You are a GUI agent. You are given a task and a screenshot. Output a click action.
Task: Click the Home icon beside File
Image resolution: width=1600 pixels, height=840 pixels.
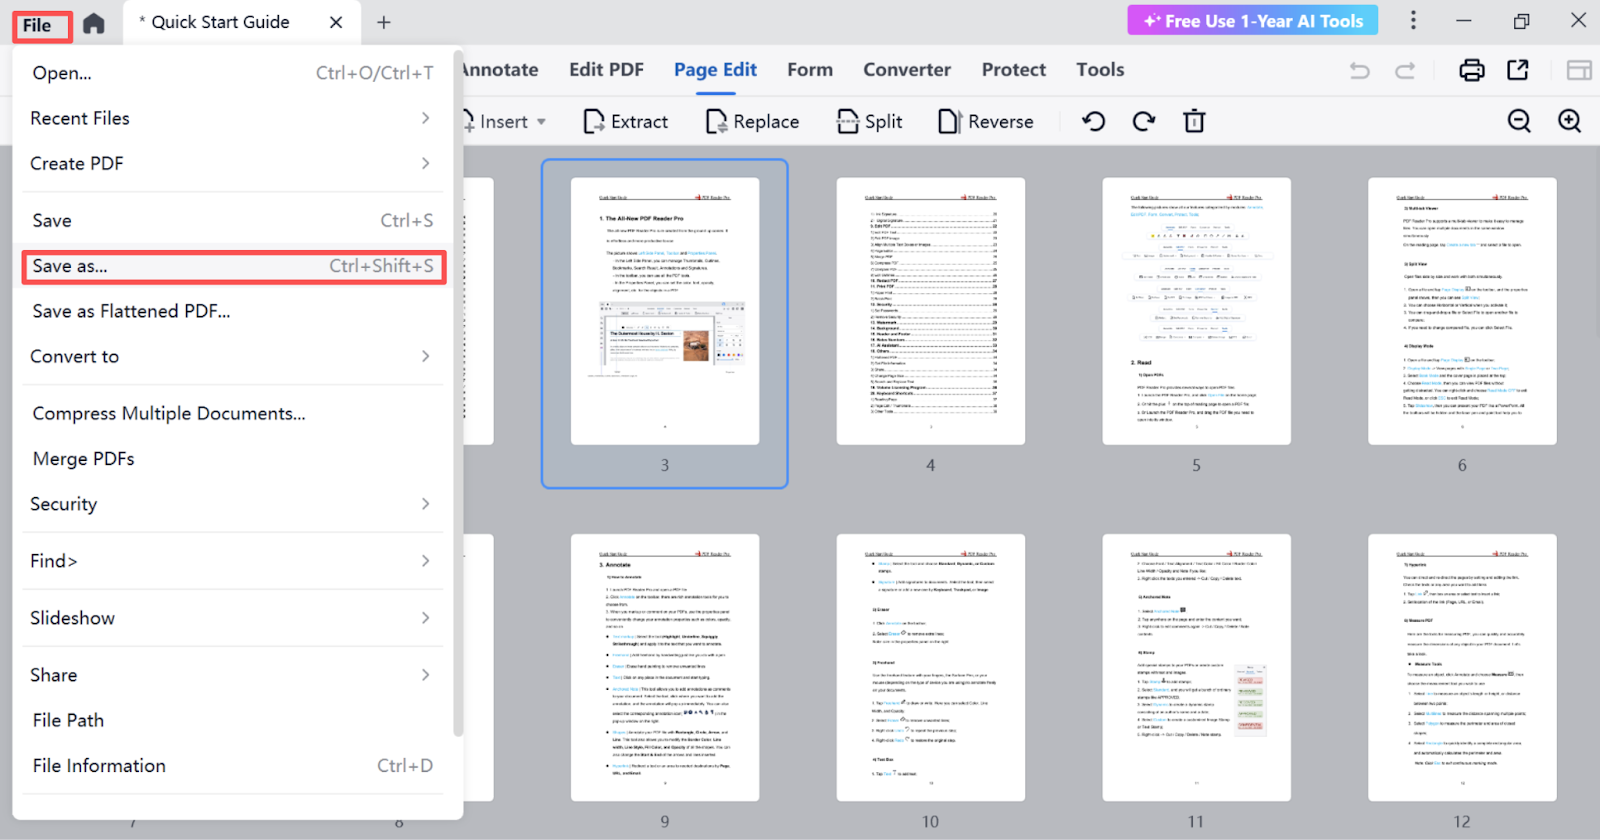[x=94, y=23]
